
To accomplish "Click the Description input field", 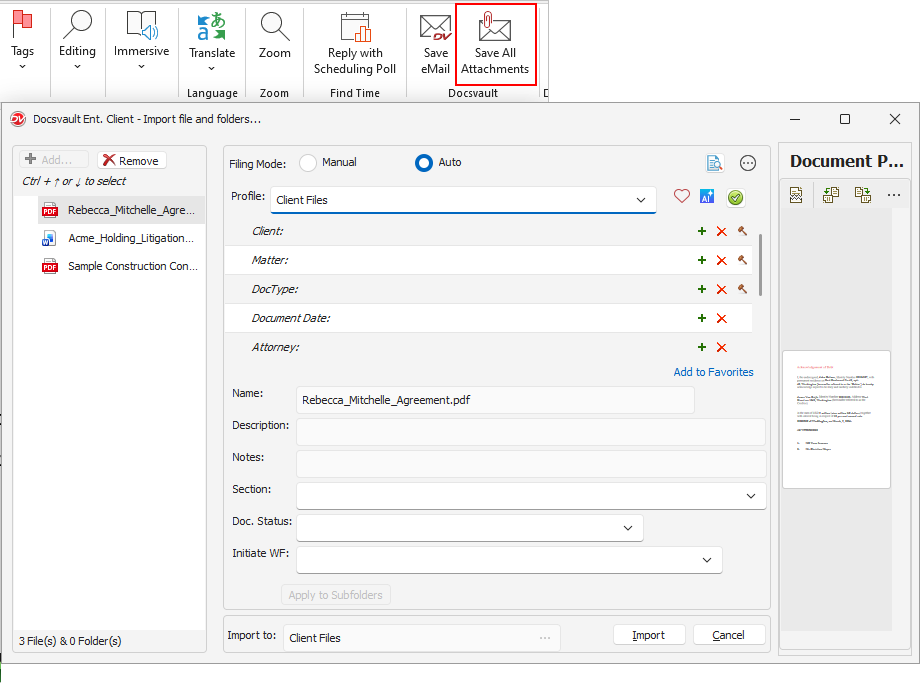I will (x=531, y=432).
